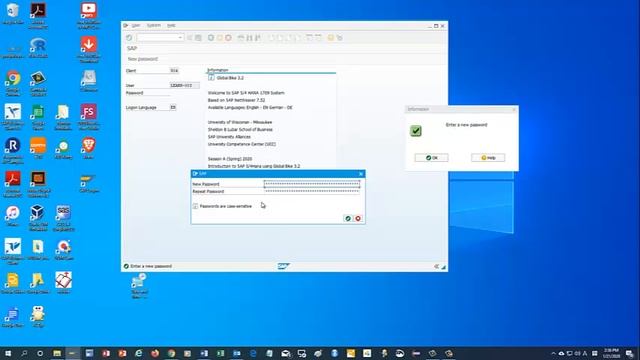Click the Logon Language field
The image size is (640, 360).
[173, 107]
